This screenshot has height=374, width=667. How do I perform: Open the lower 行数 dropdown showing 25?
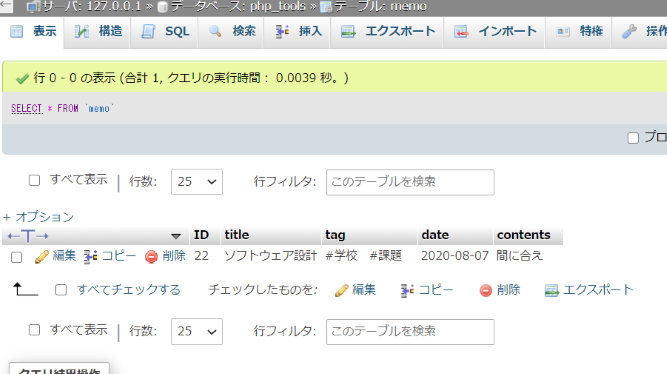(x=197, y=331)
